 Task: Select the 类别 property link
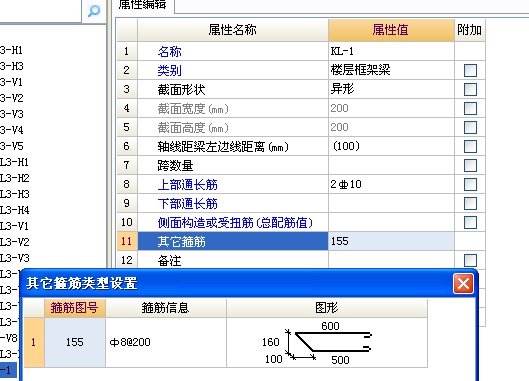[x=169, y=71]
